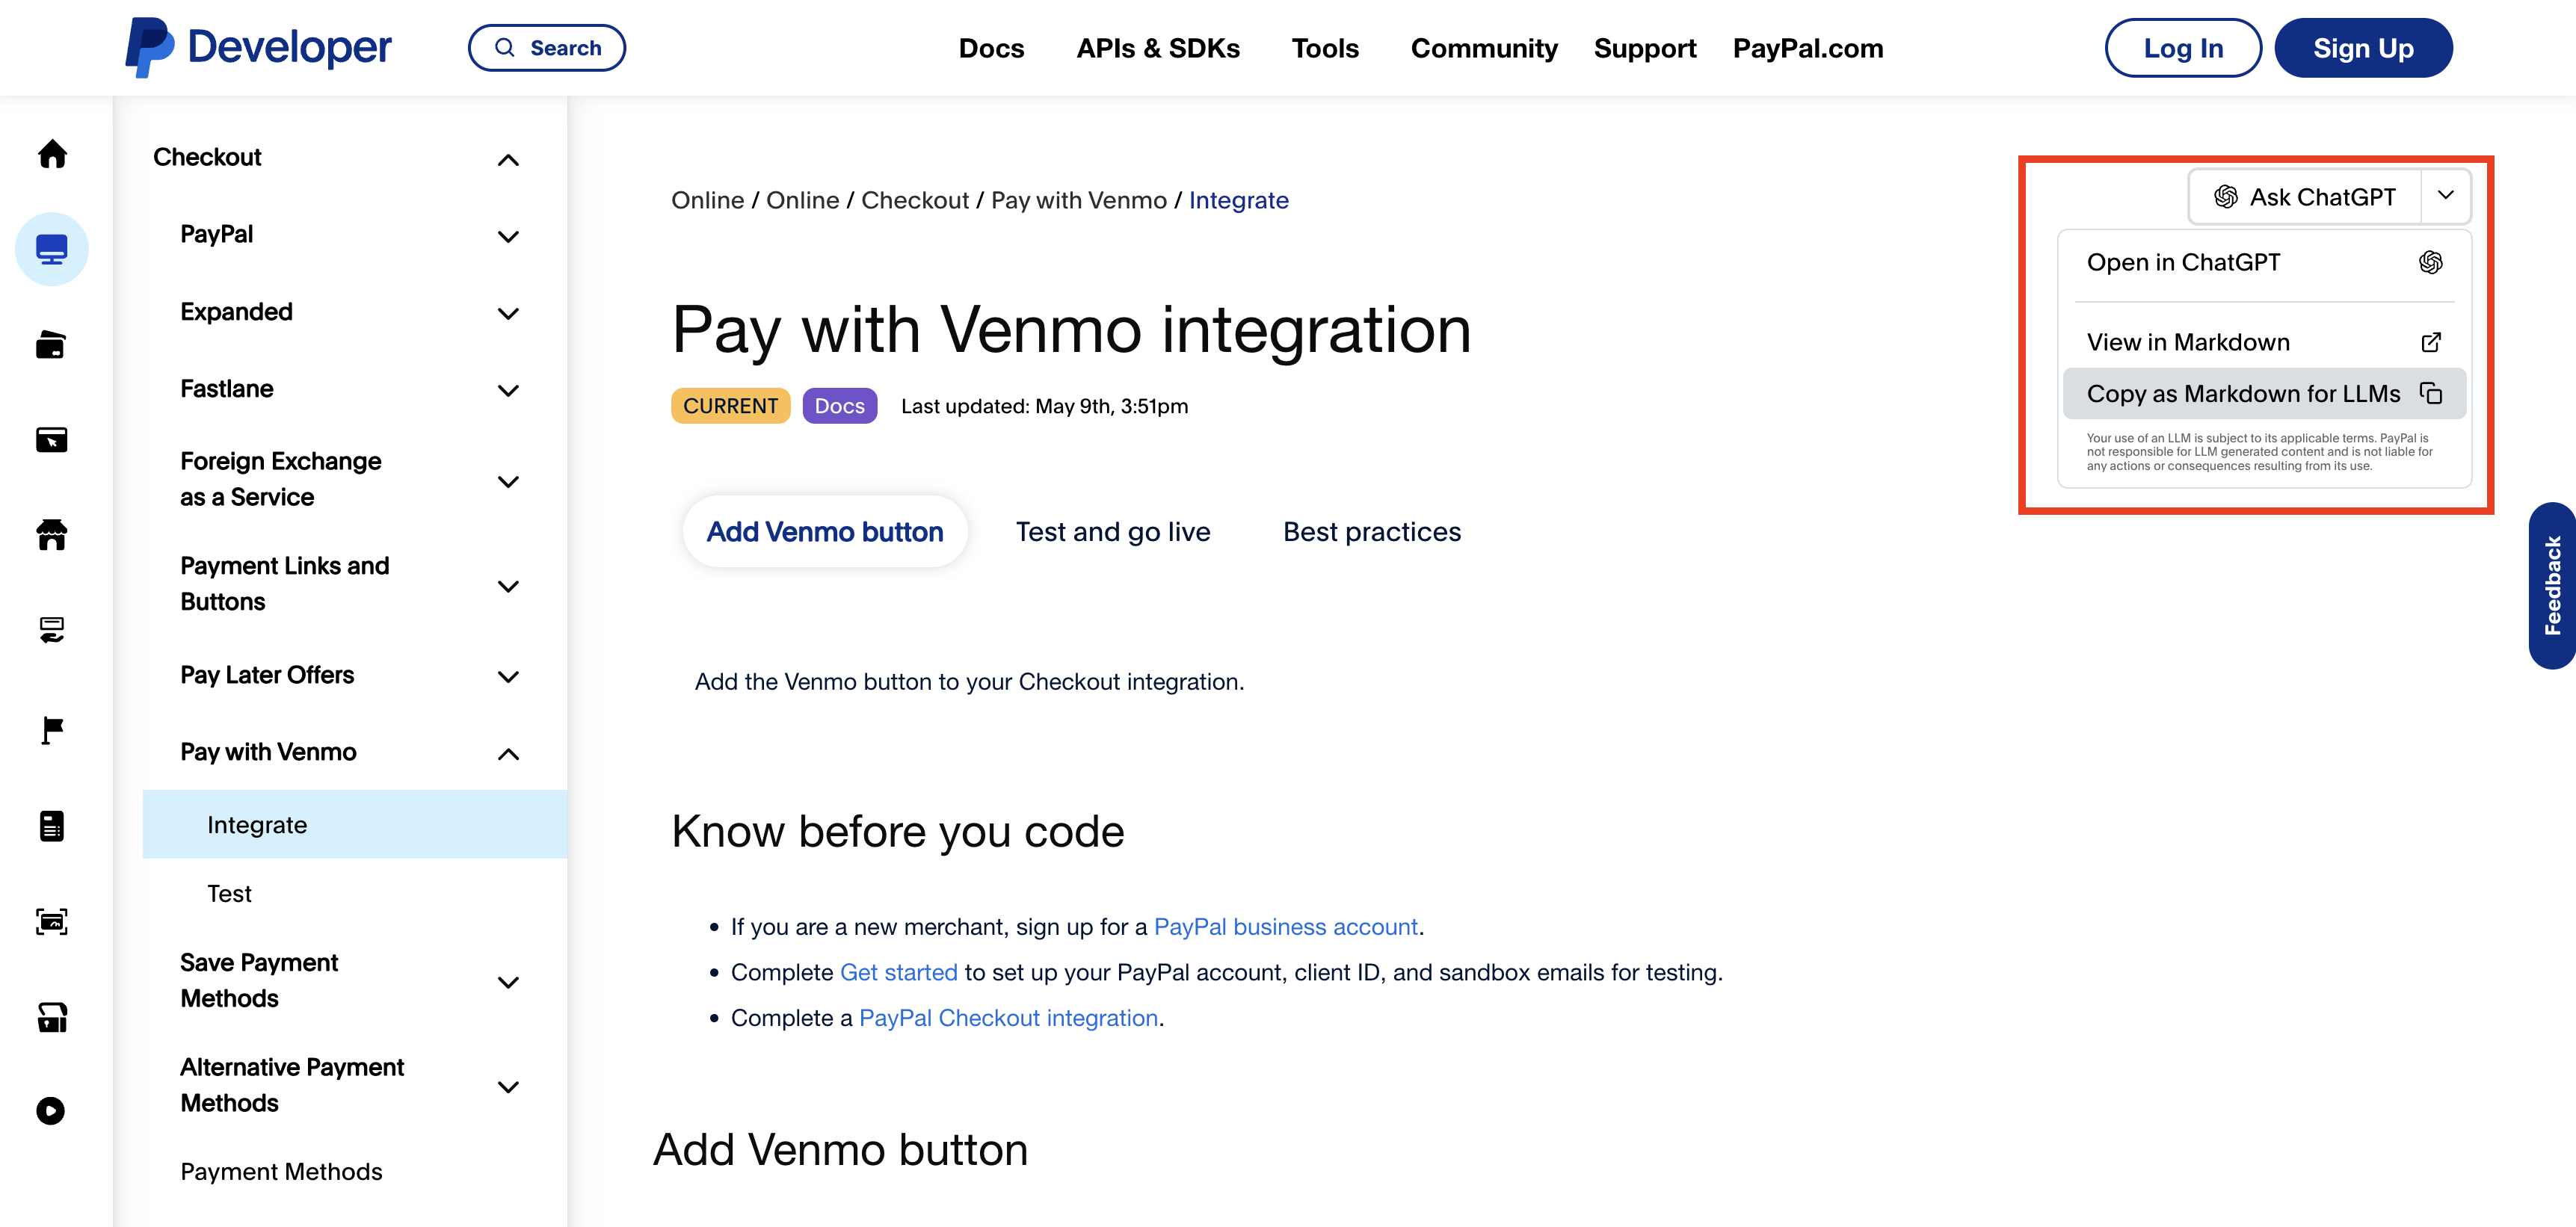Open the Ask ChatGPT dropdown arrow
The image size is (2576, 1227).
click(x=2445, y=196)
